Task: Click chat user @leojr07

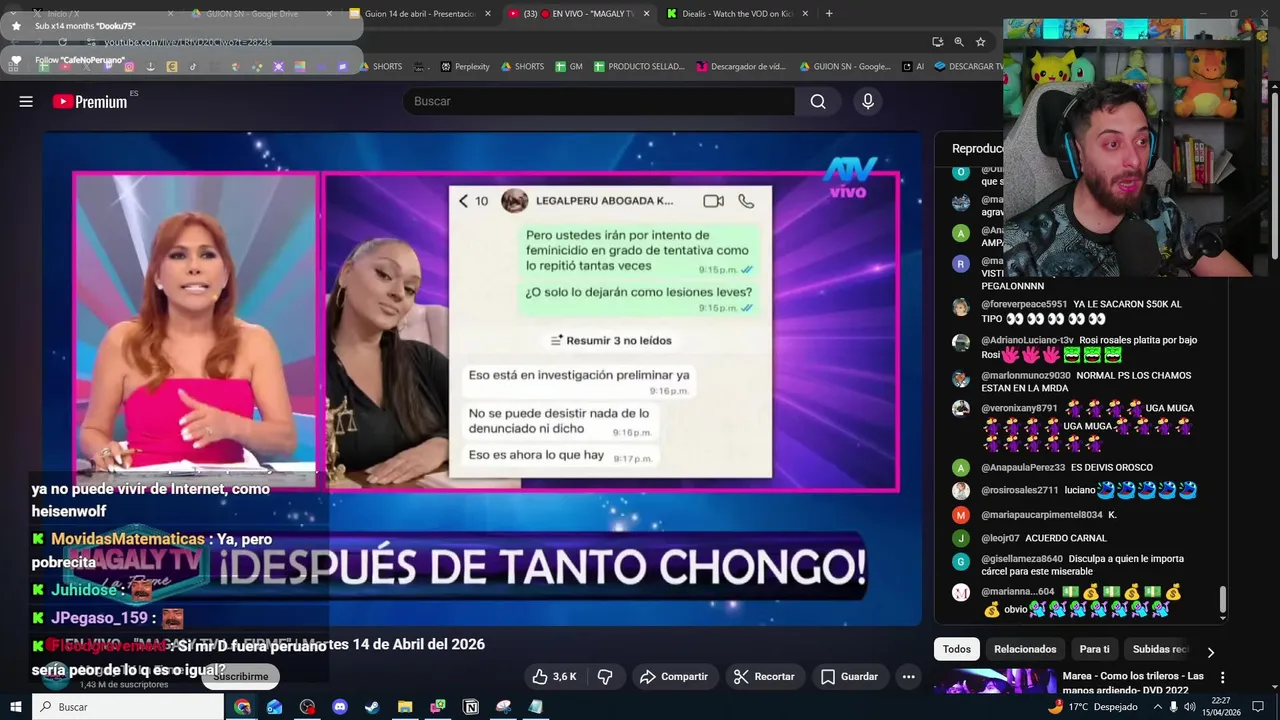Action: [1000, 538]
